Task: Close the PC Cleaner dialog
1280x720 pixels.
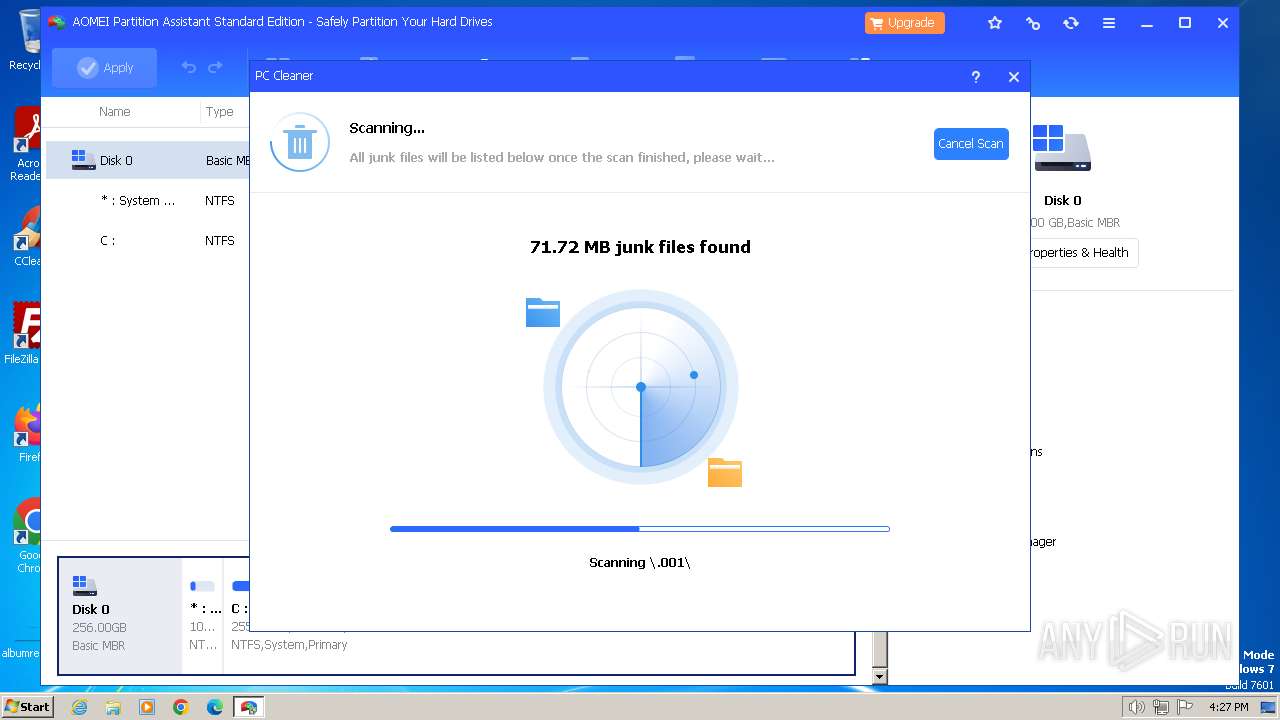Action: (x=1014, y=77)
